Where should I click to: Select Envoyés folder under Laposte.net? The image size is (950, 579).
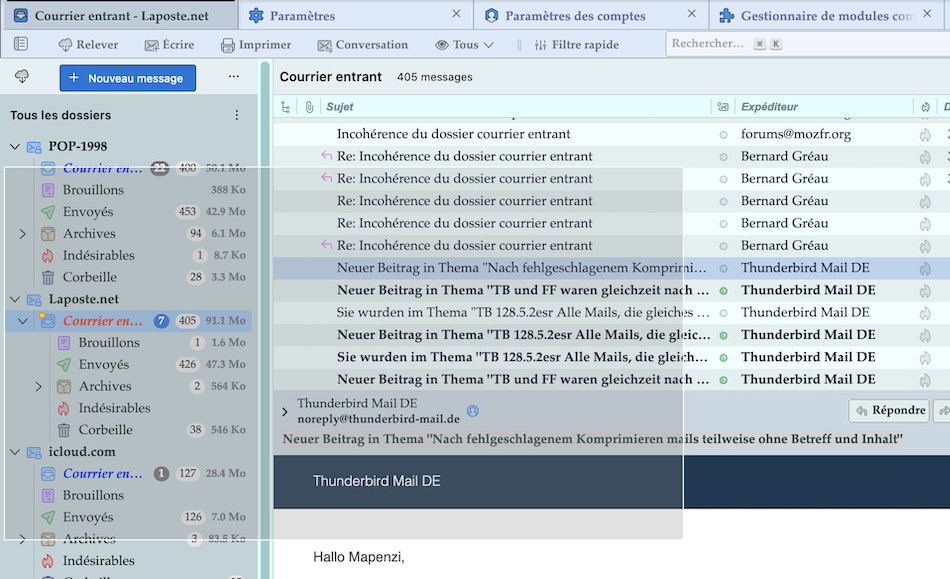[x=128, y=365]
